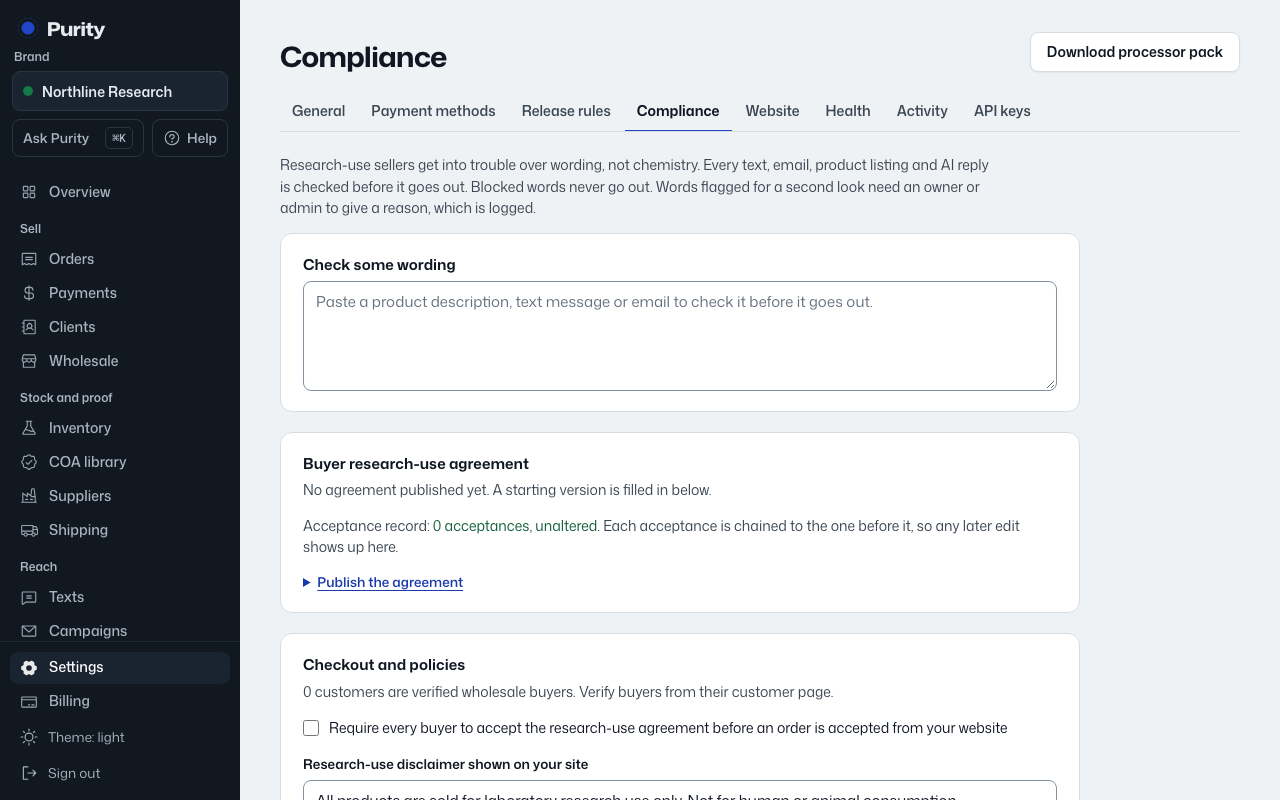1280x800 pixels.
Task: Click the Help question mark icon
Action: coord(172,138)
